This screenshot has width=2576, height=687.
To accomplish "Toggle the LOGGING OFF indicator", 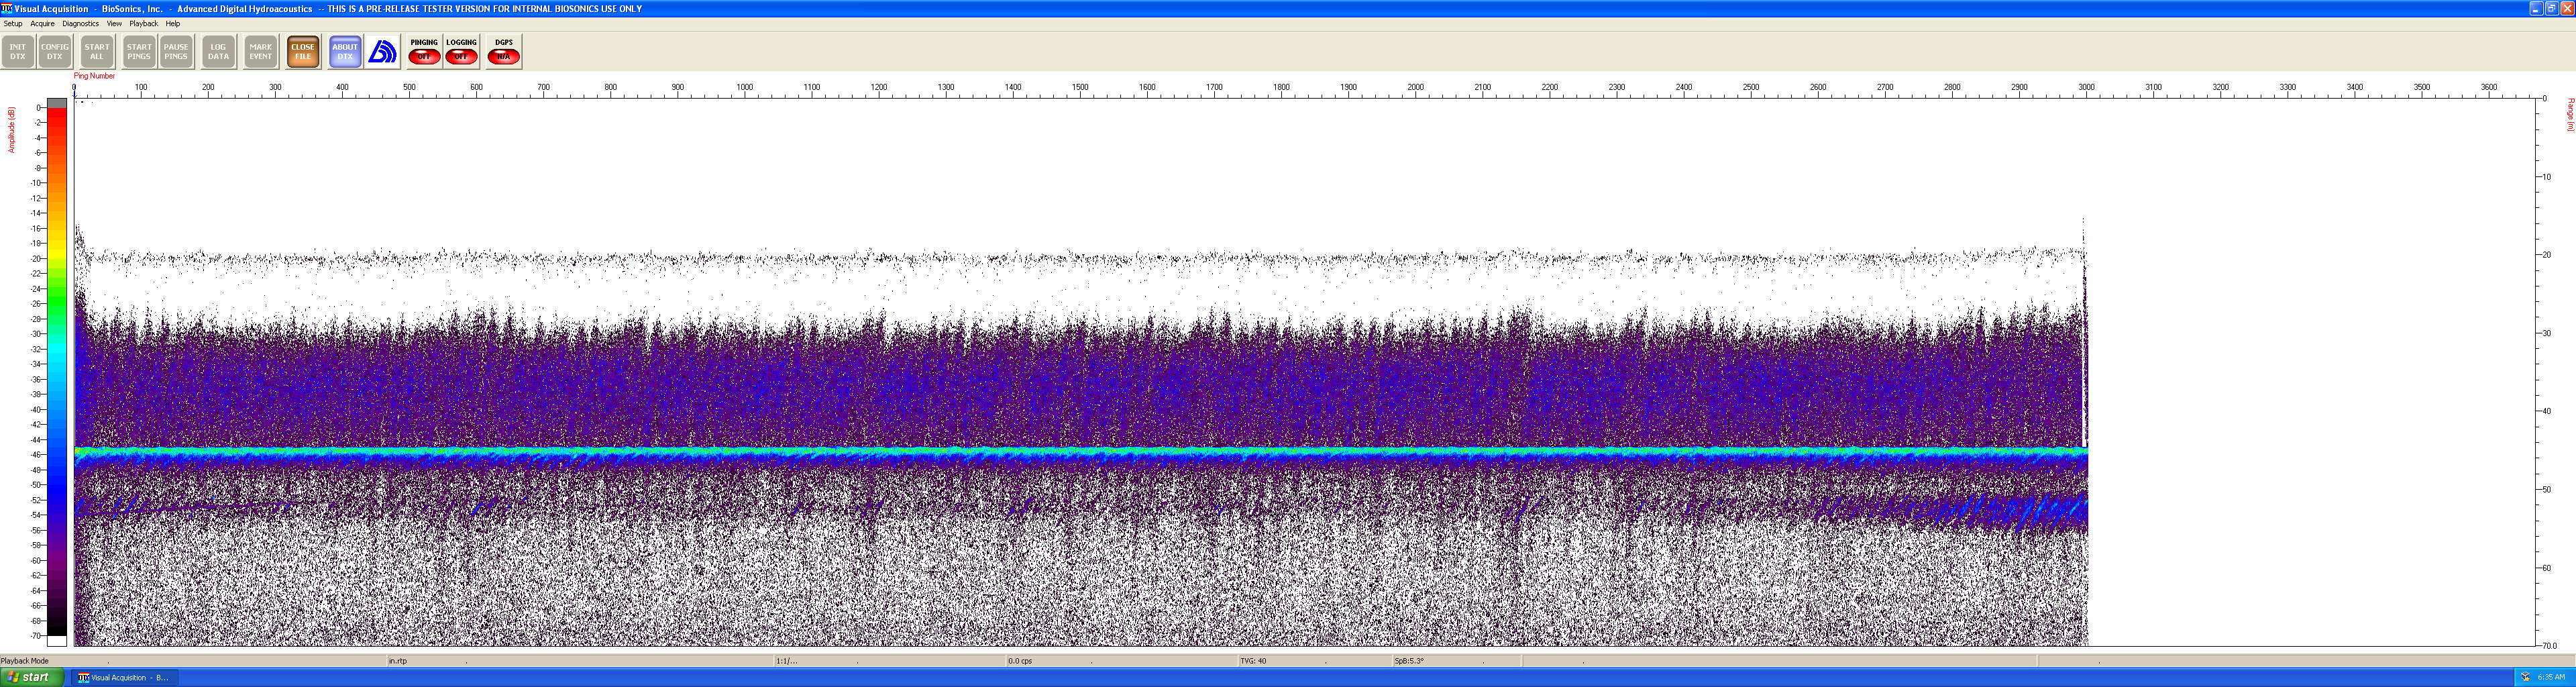I will (x=461, y=52).
